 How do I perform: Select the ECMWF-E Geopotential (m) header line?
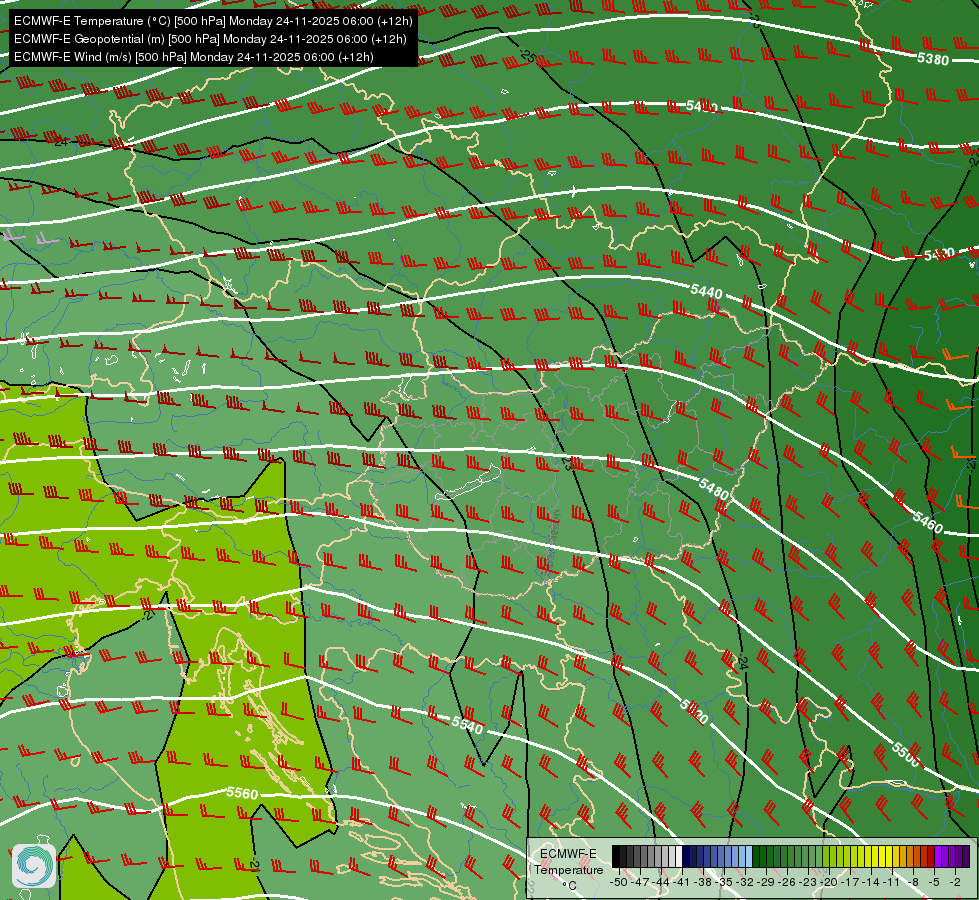tap(210, 39)
